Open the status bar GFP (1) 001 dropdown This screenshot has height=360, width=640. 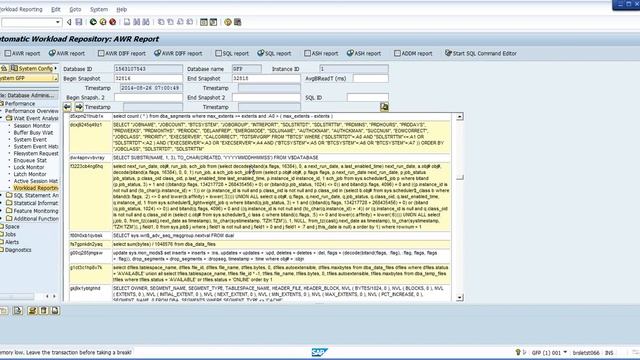pyautogui.click(x=565, y=352)
